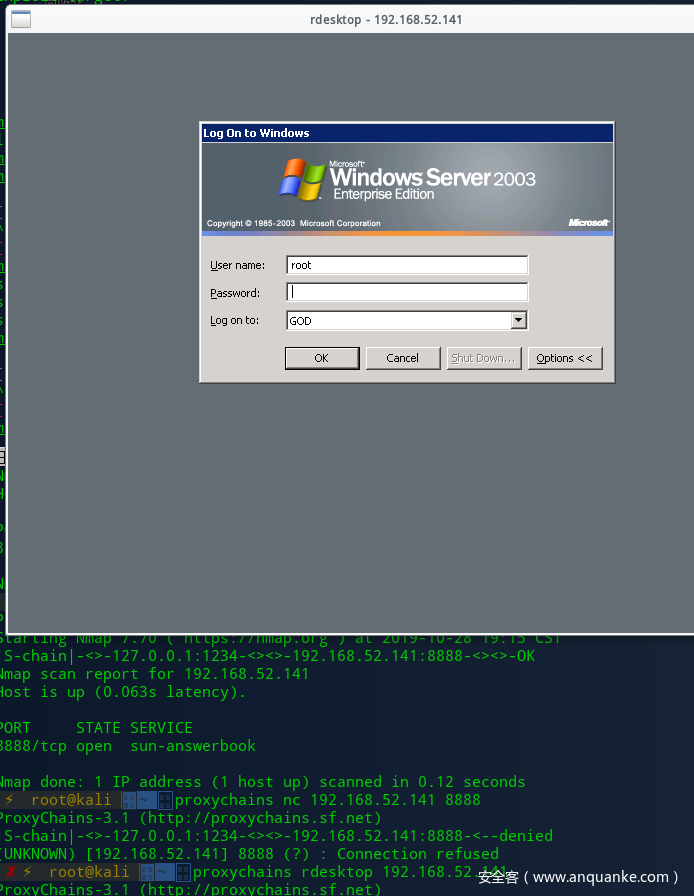Collapse the dialog with Options << button
This screenshot has width=694, height=896.
[x=565, y=358]
